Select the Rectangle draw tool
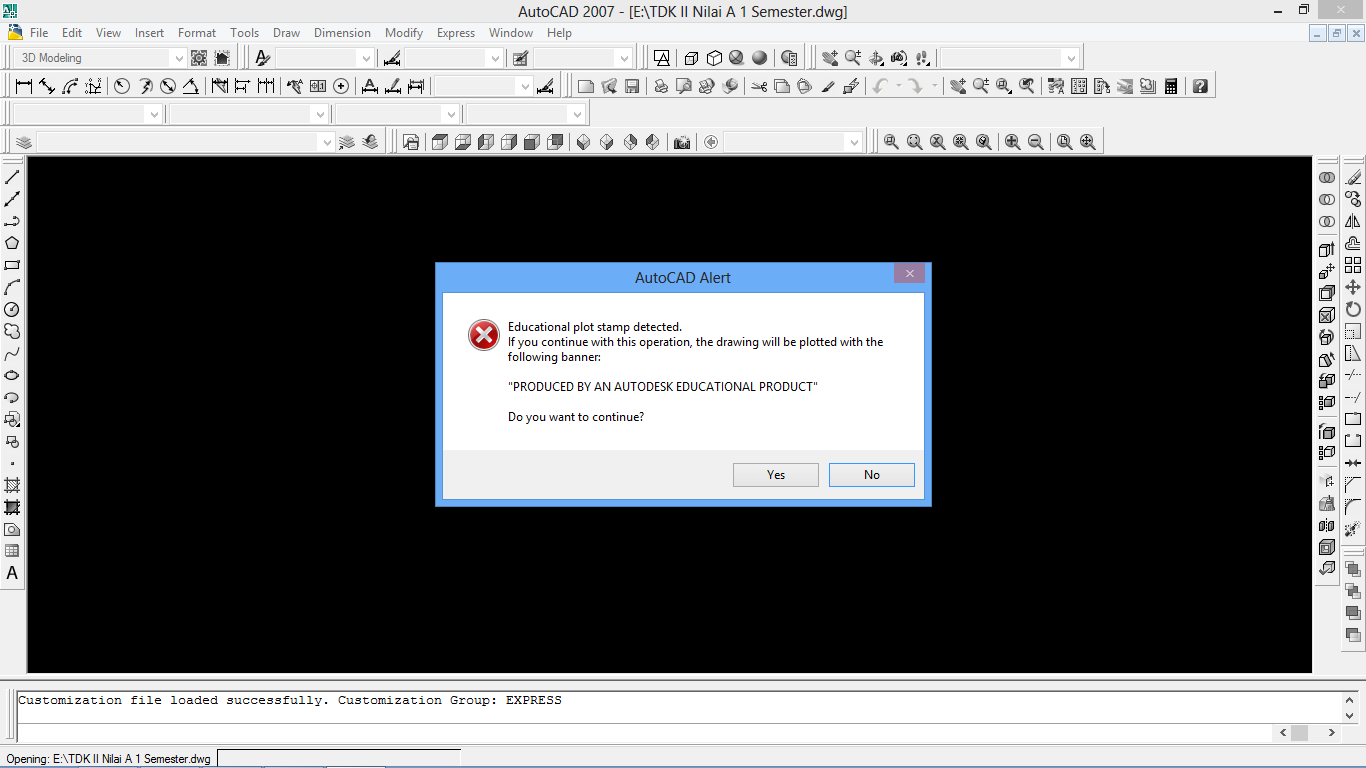The width and height of the screenshot is (1366, 768). pos(12,265)
